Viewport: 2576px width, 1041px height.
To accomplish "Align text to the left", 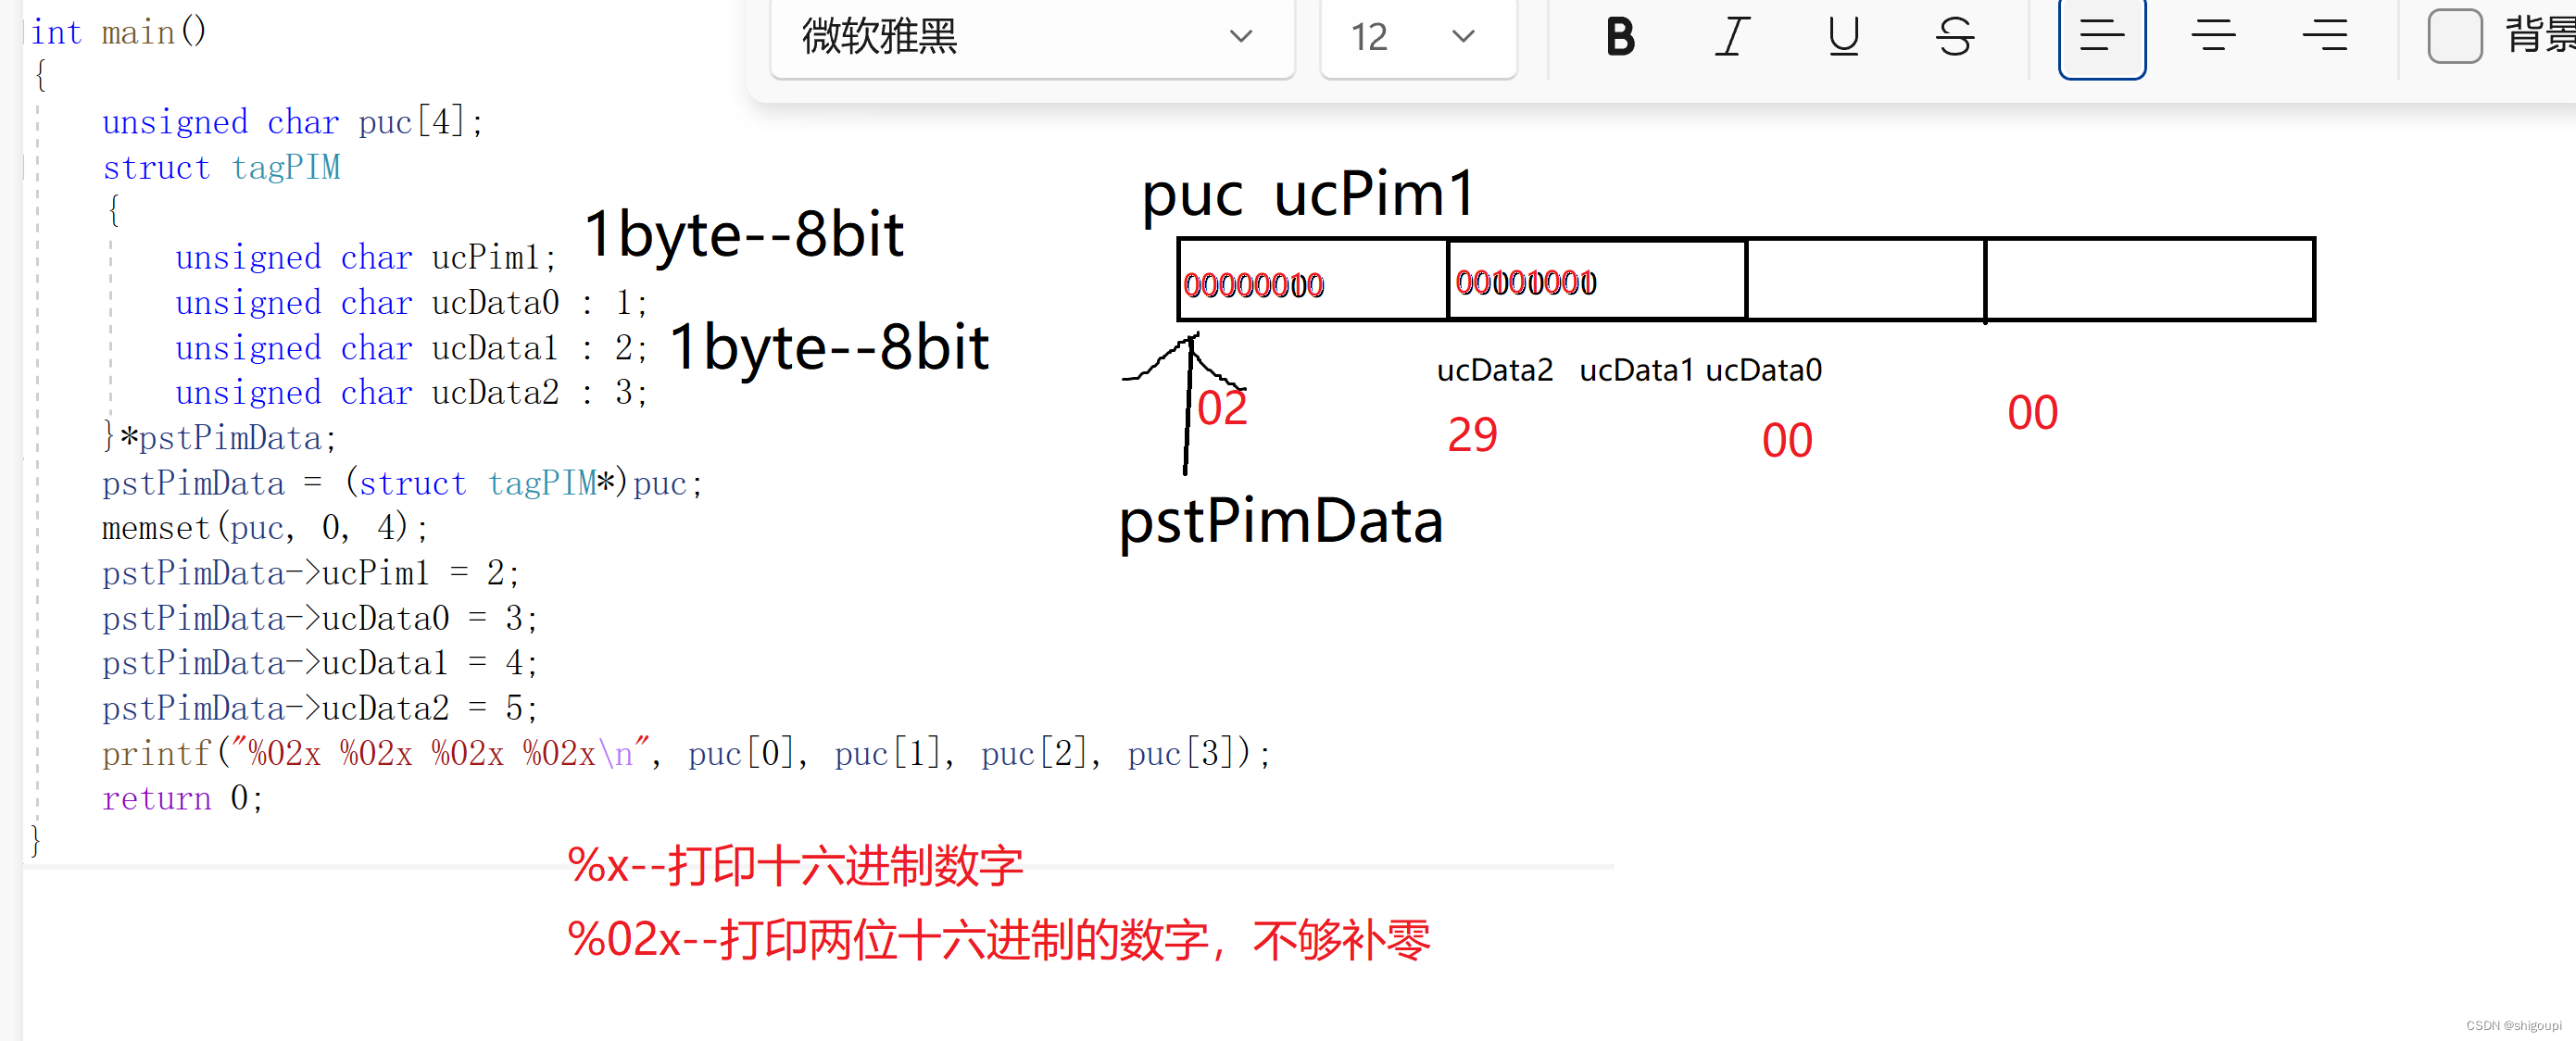I will pyautogui.click(x=2101, y=37).
